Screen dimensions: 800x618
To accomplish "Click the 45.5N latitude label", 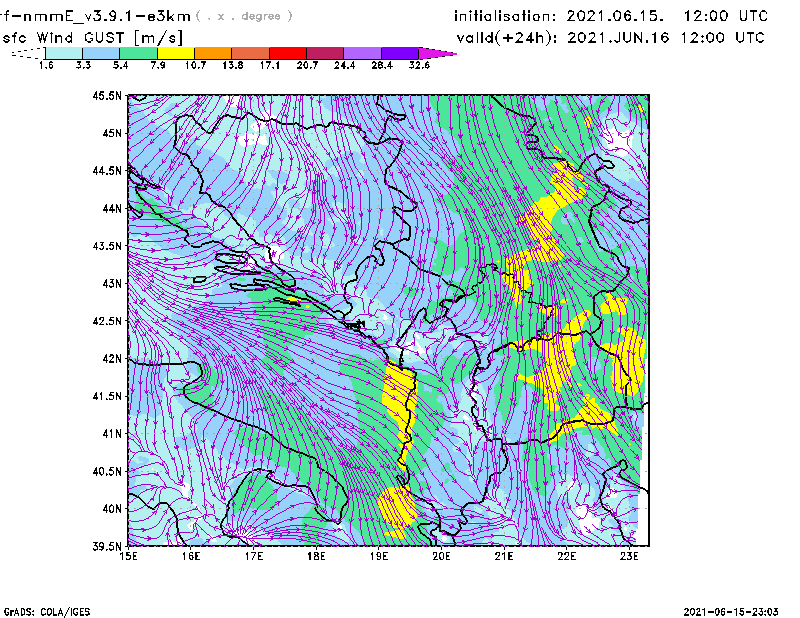I will pyautogui.click(x=107, y=96).
